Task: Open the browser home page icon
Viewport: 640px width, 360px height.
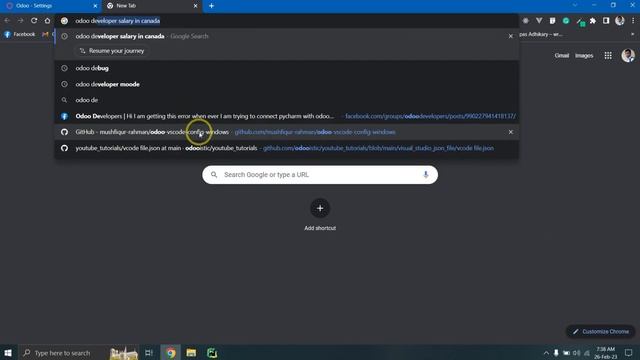Action: point(47,20)
